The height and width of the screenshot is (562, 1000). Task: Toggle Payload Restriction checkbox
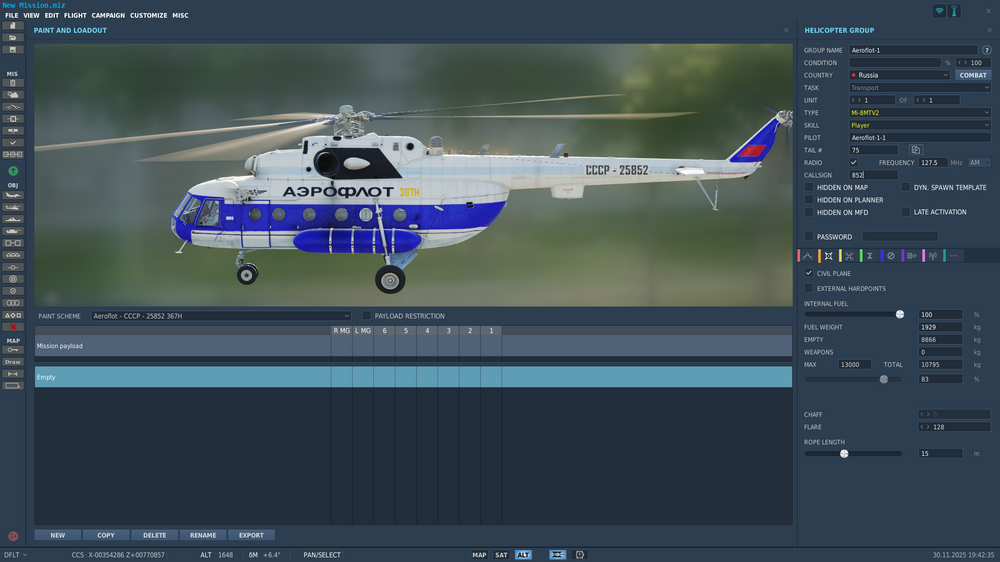(367, 316)
